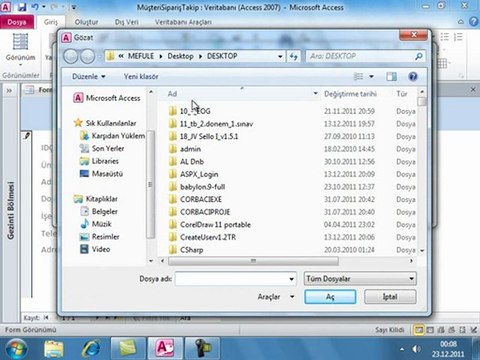The height and width of the screenshot is (360, 480).
Task: Click the volume speaker tray icon
Action: (x=416, y=349)
